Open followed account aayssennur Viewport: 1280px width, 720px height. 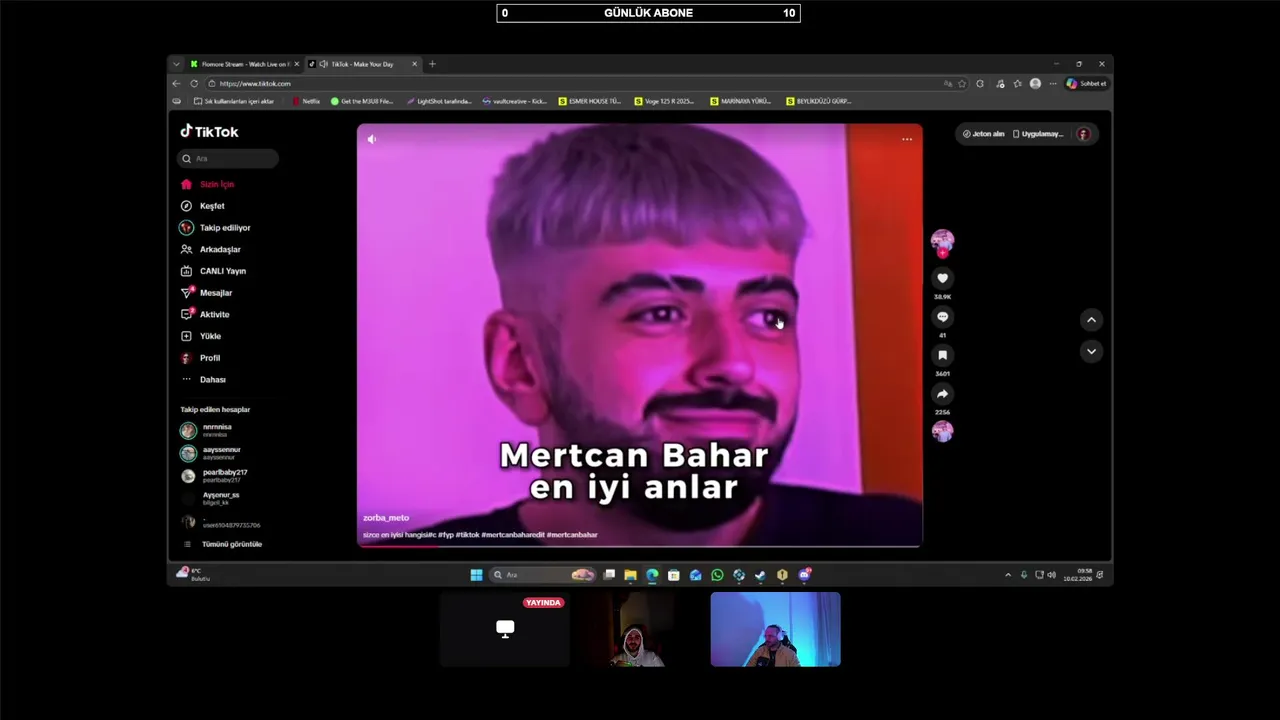pyautogui.click(x=211, y=453)
